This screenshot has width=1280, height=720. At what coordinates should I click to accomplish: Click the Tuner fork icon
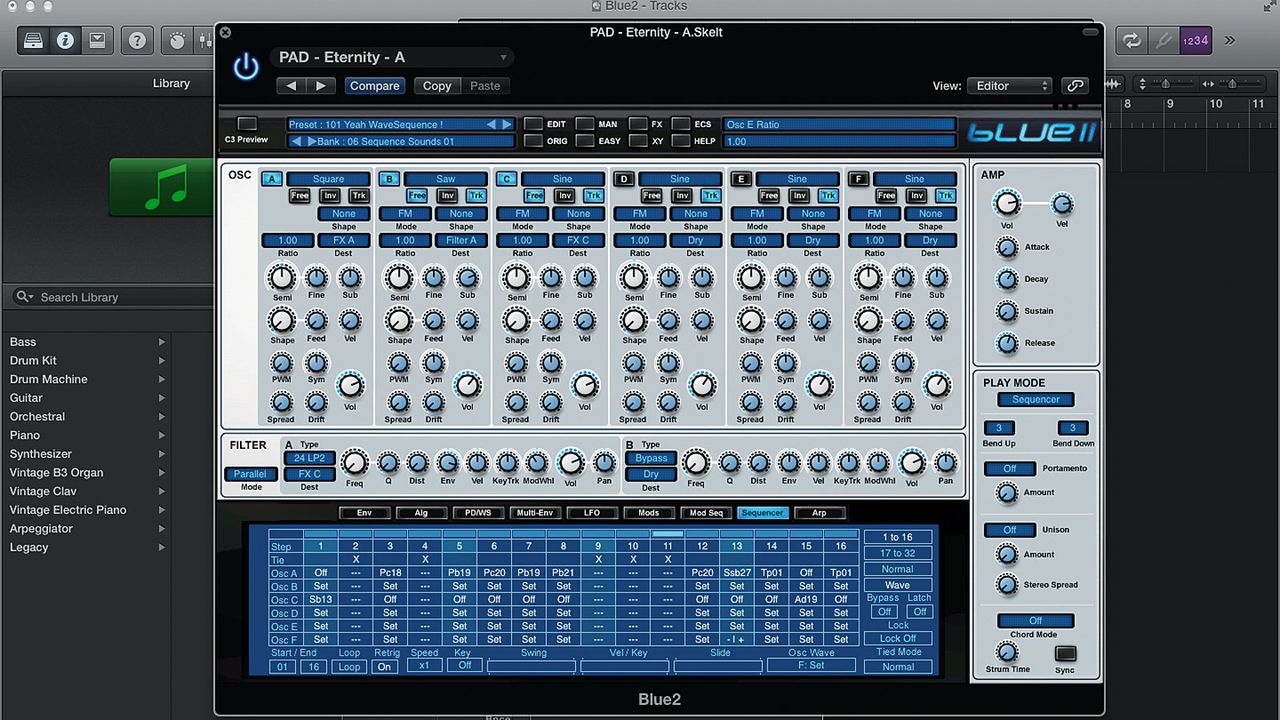coord(1163,40)
